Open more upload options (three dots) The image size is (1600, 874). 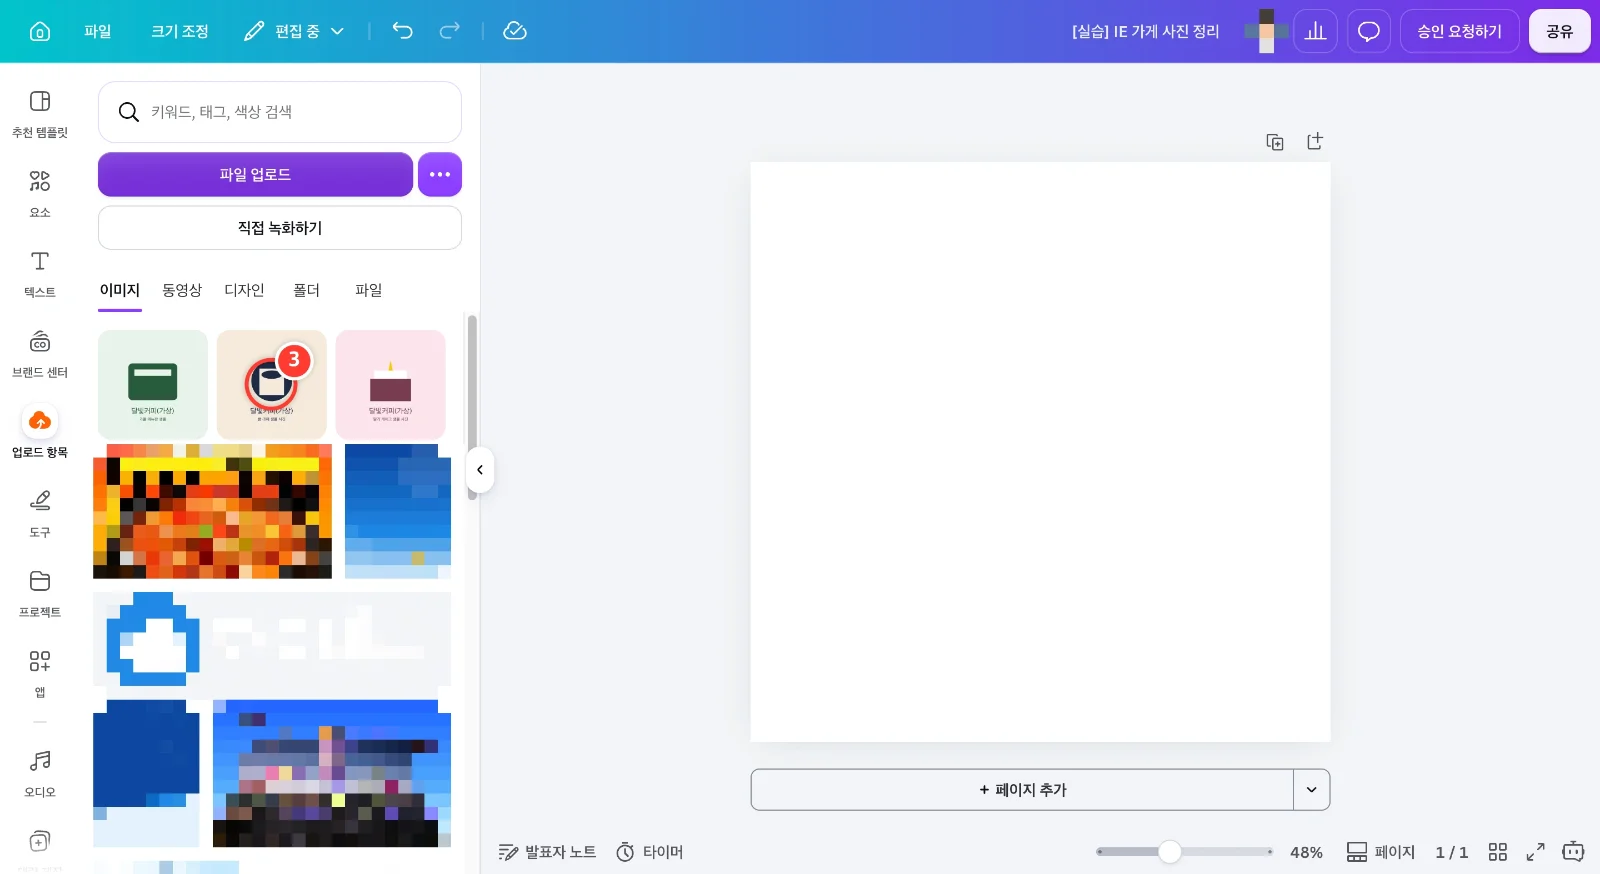[x=440, y=174]
